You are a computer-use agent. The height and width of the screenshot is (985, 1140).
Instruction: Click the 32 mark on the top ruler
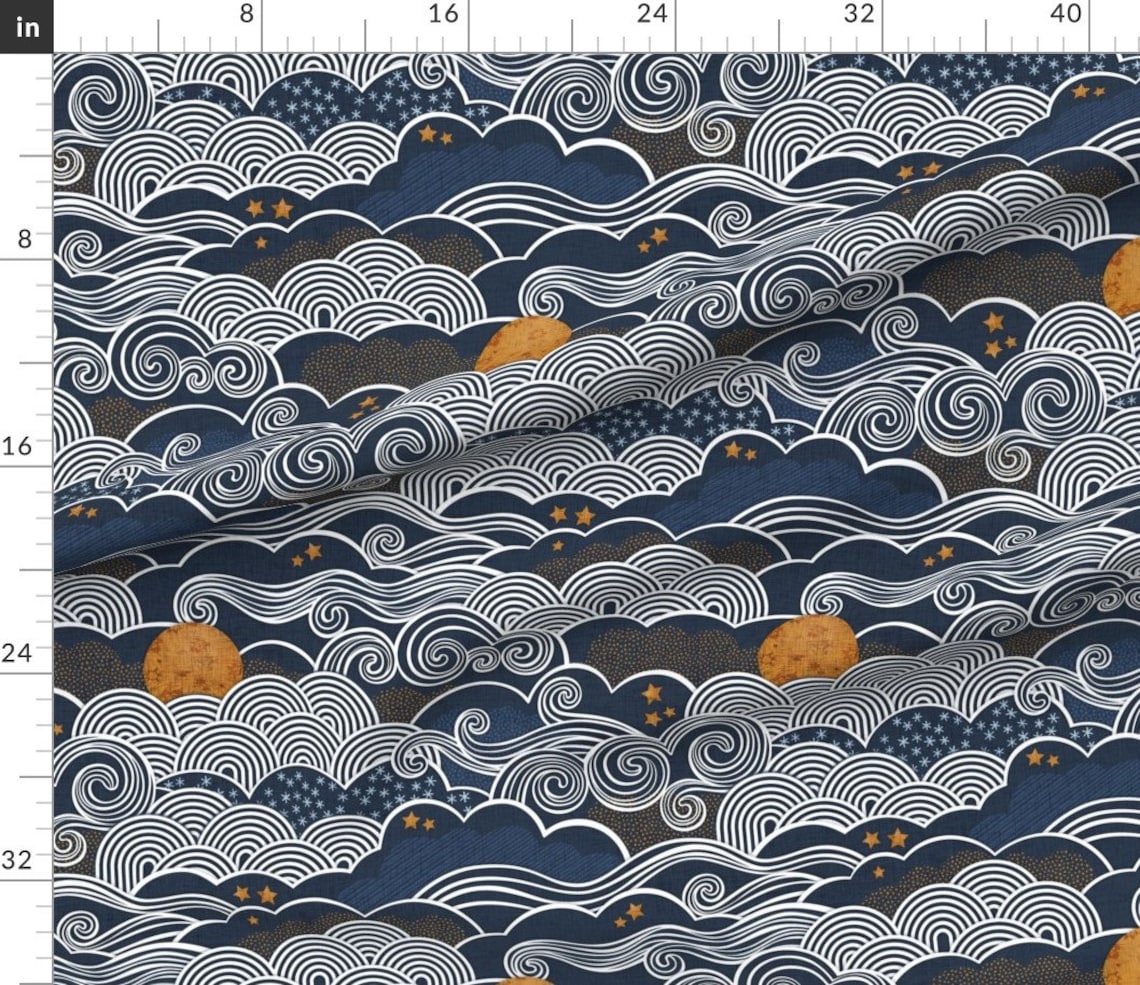point(856,15)
